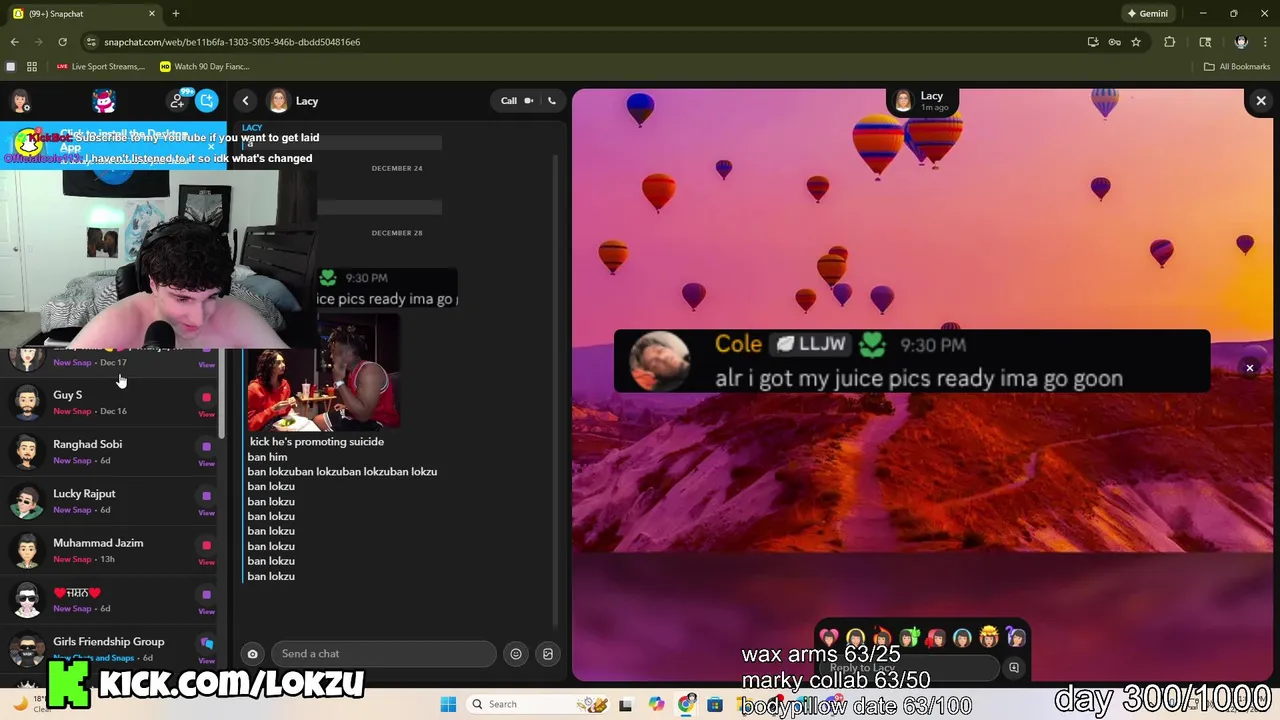Open the sticker icon beside Reply to Lacy
This screenshot has height=720, width=1280.
tap(1014, 668)
